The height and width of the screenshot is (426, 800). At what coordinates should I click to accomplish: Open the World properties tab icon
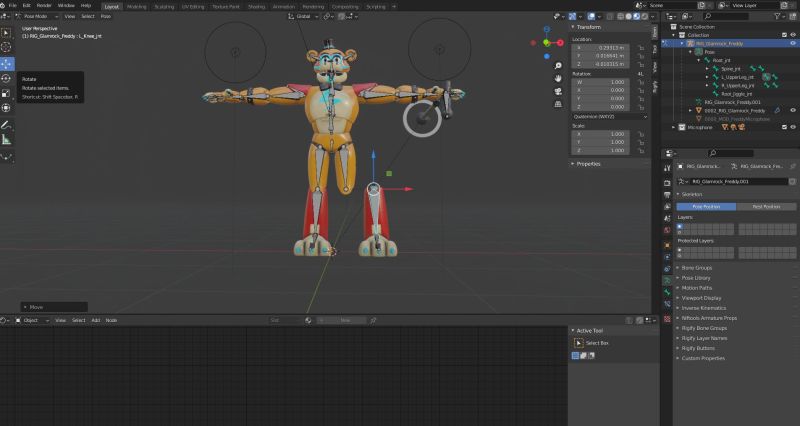click(x=667, y=231)
